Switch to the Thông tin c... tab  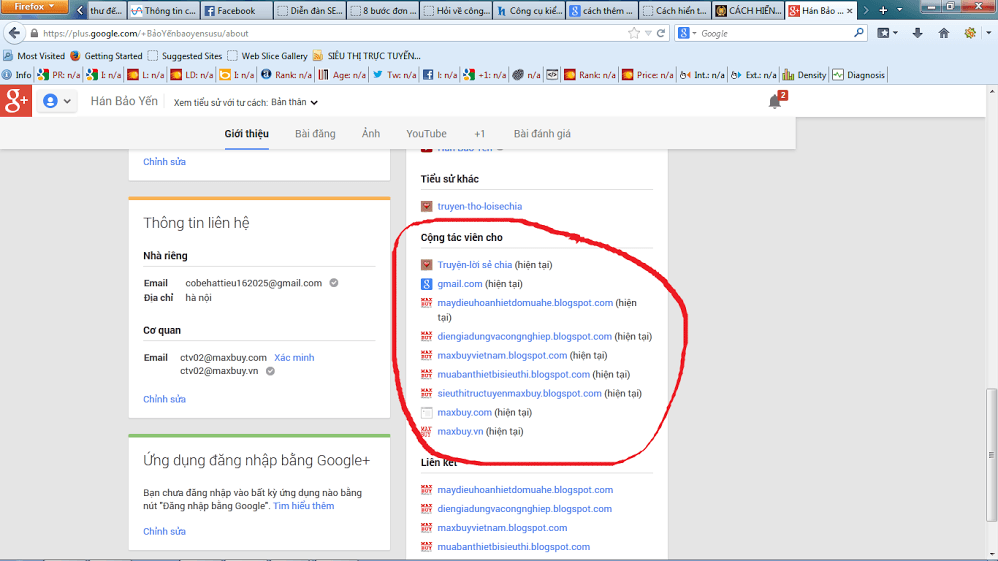tap(164, 11)
